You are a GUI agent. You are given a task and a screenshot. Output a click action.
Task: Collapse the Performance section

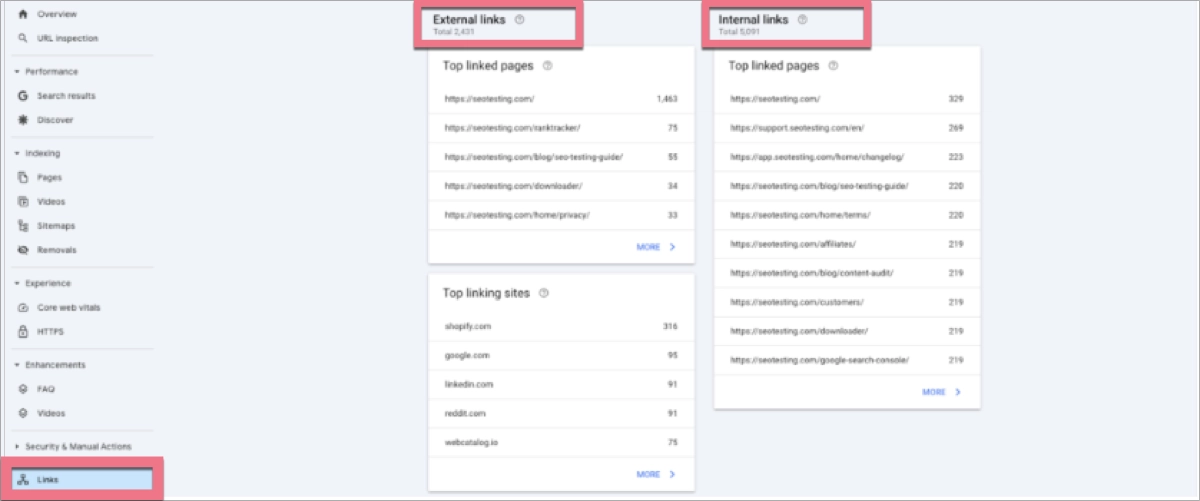(x=17, y=72)
